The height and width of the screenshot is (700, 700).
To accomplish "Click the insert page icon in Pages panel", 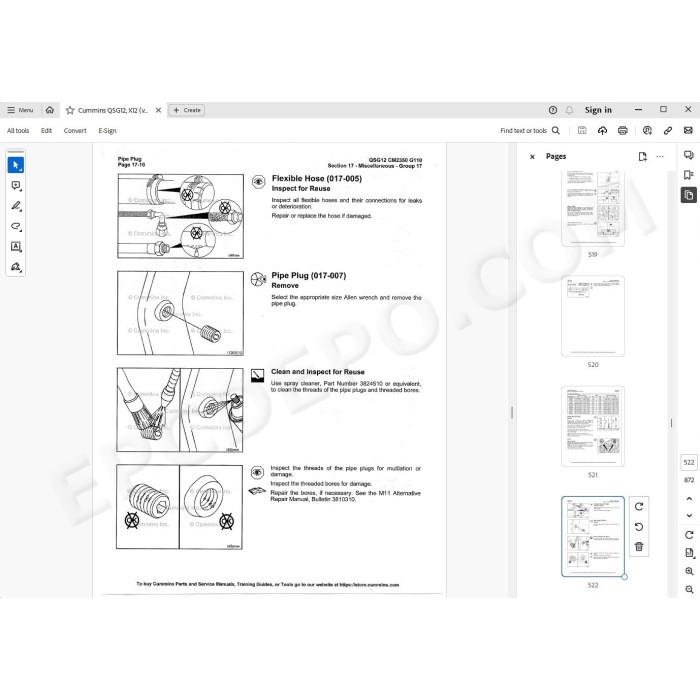I will click(642, 157).
